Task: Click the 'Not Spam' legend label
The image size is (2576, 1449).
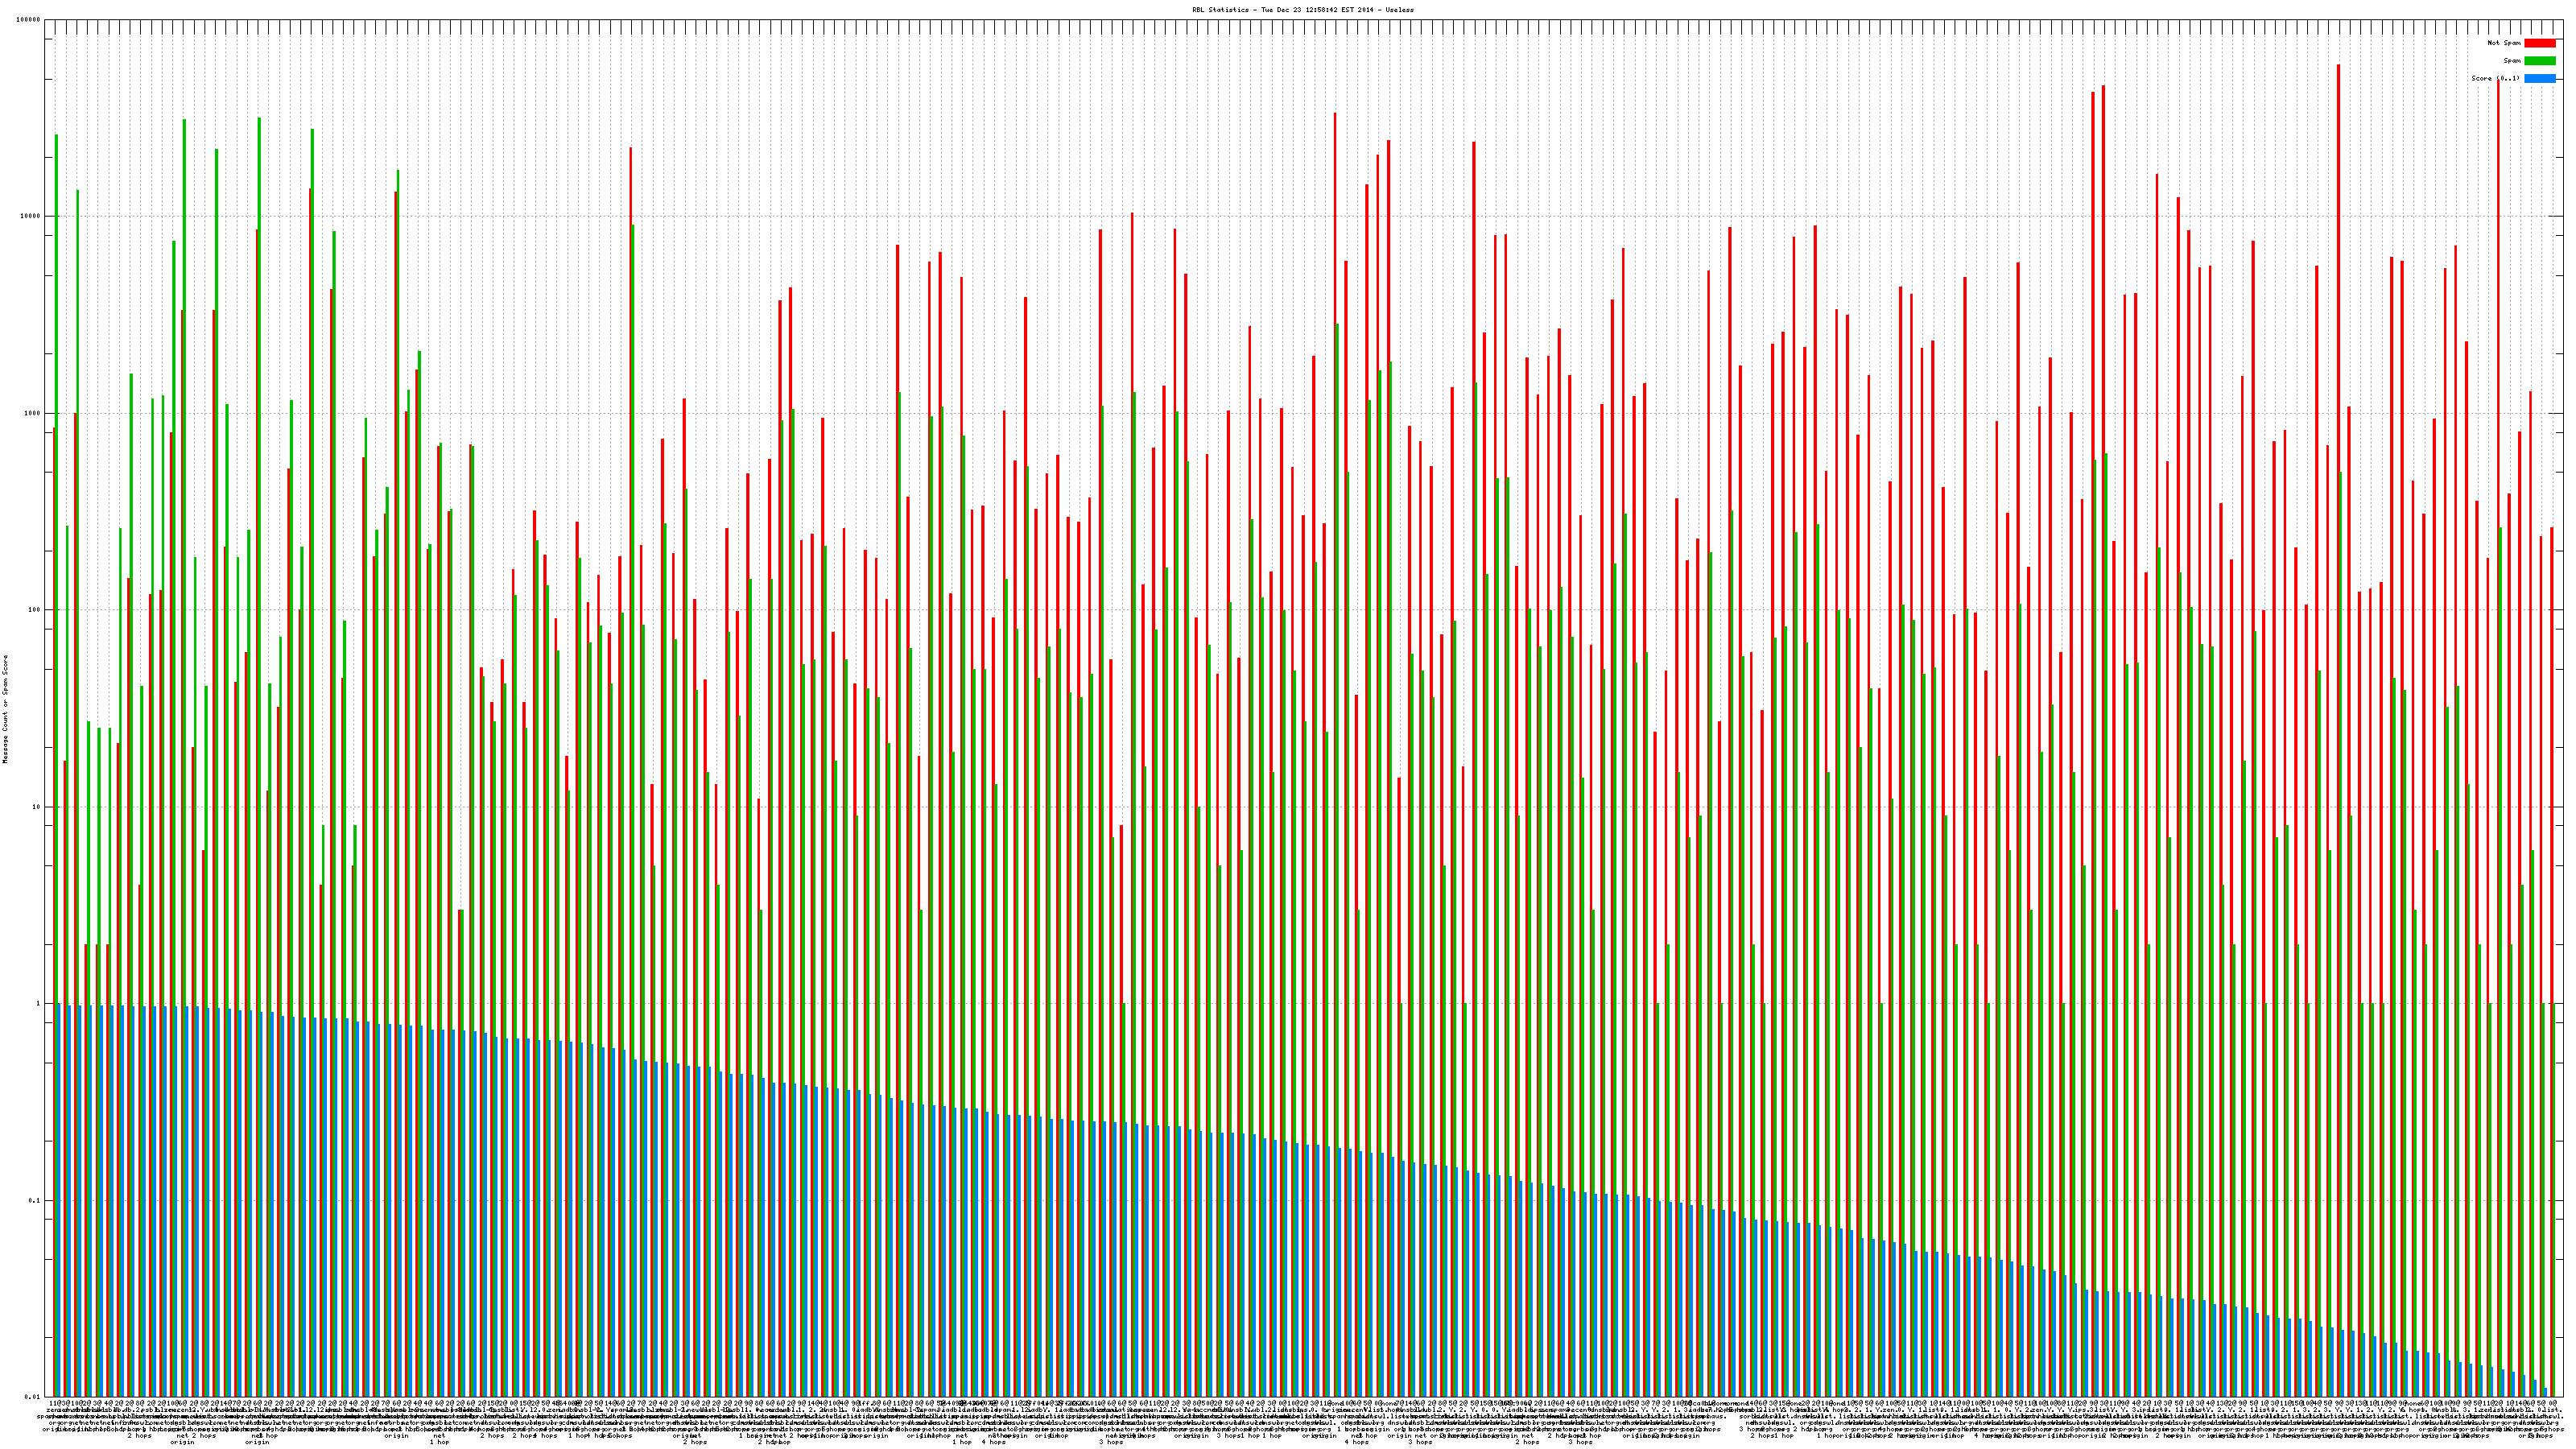Action: coord(2504,43)
